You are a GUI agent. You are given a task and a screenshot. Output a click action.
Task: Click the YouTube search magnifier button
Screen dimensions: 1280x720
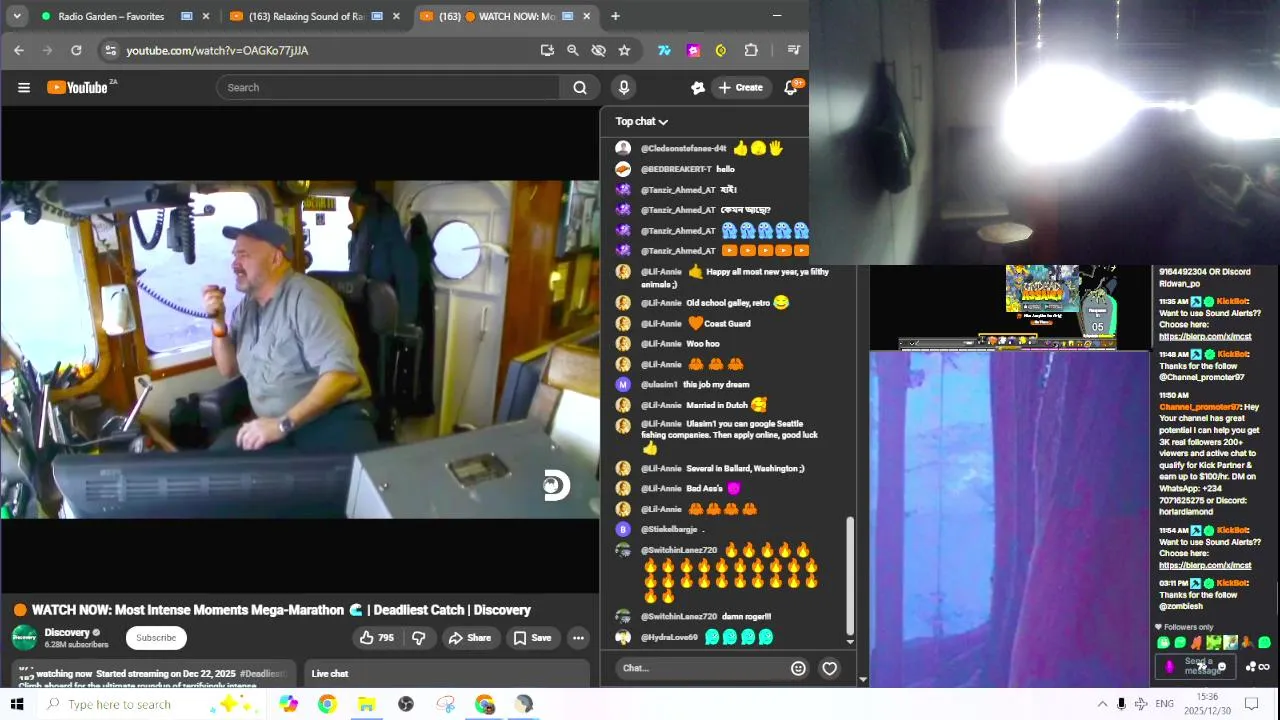580,88
